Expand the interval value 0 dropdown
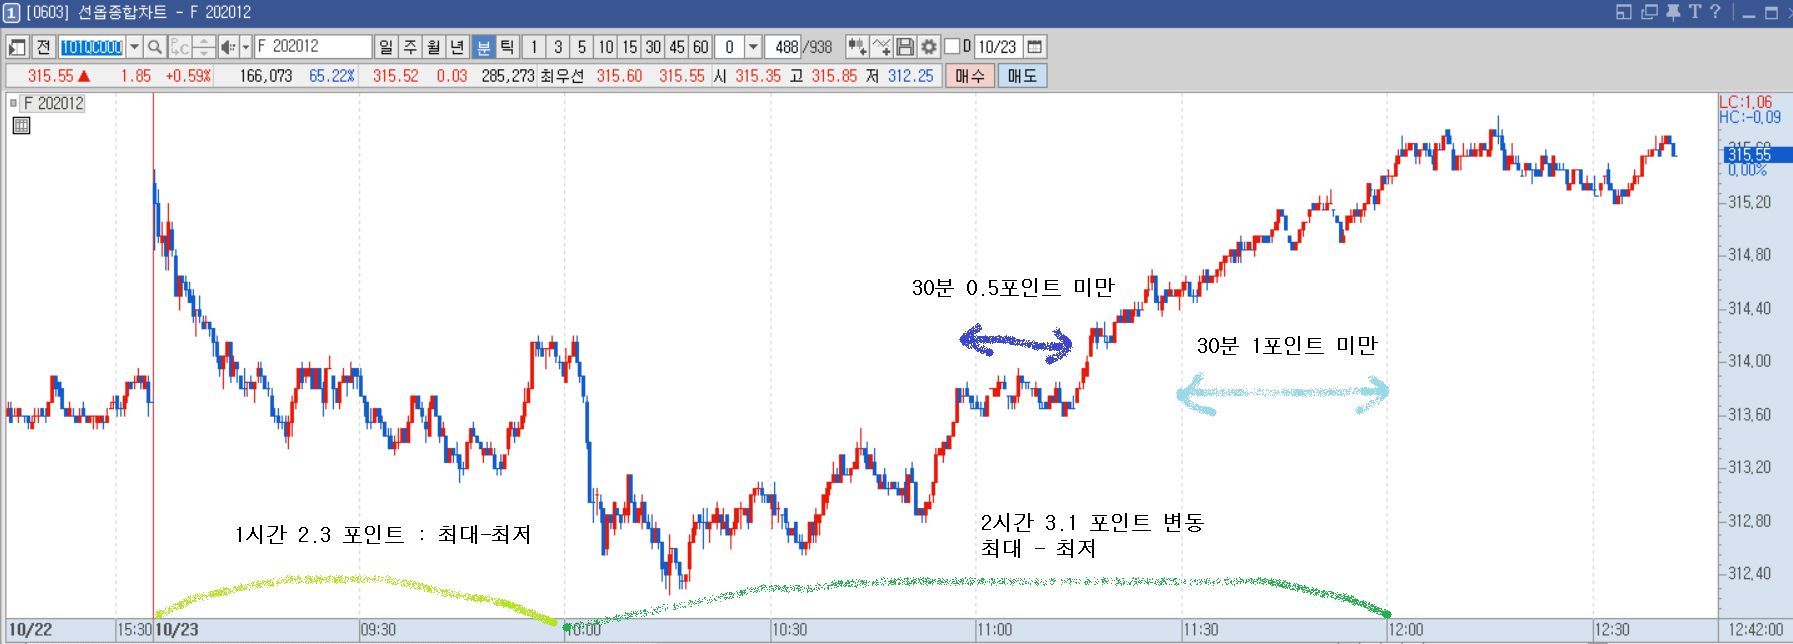The image size is (1793, 644). 753,47
